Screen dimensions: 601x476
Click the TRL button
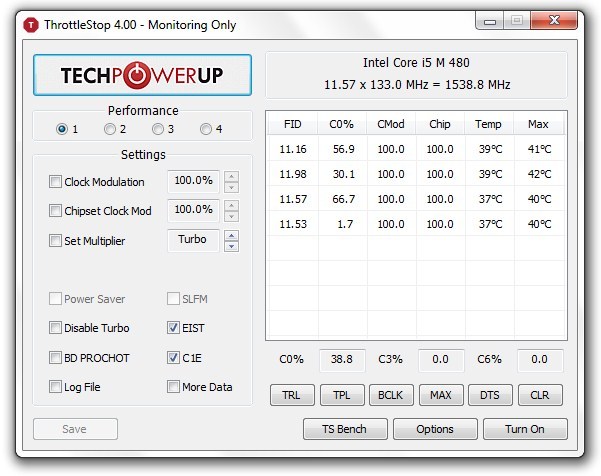292,395
